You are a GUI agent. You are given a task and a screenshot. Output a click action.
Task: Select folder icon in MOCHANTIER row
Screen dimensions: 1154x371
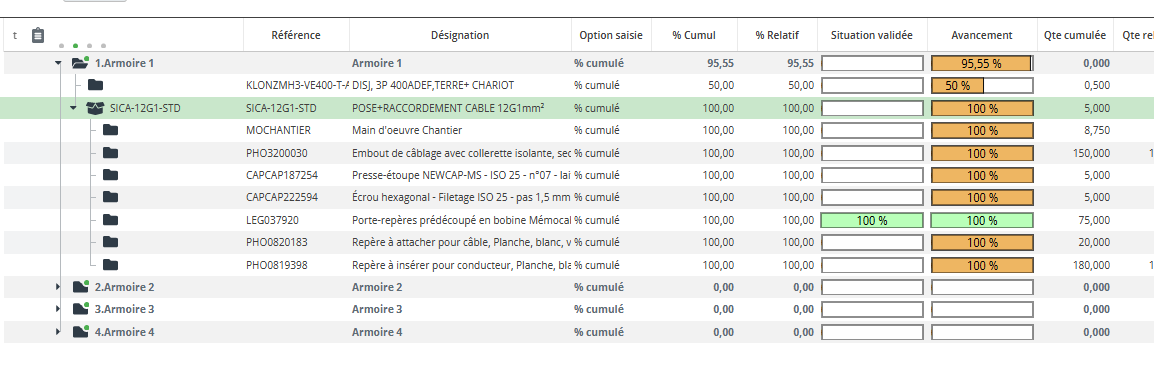pos(110,130)
